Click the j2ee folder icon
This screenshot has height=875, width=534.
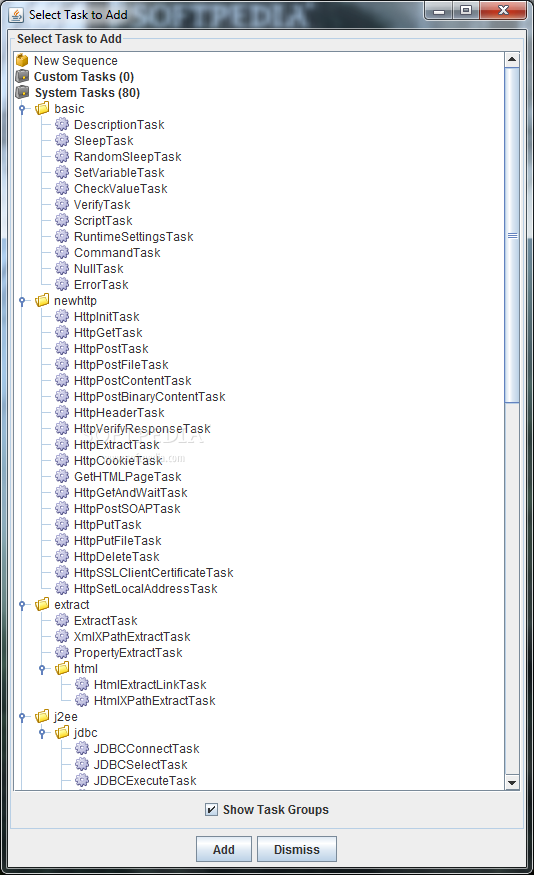click(42, 717)
